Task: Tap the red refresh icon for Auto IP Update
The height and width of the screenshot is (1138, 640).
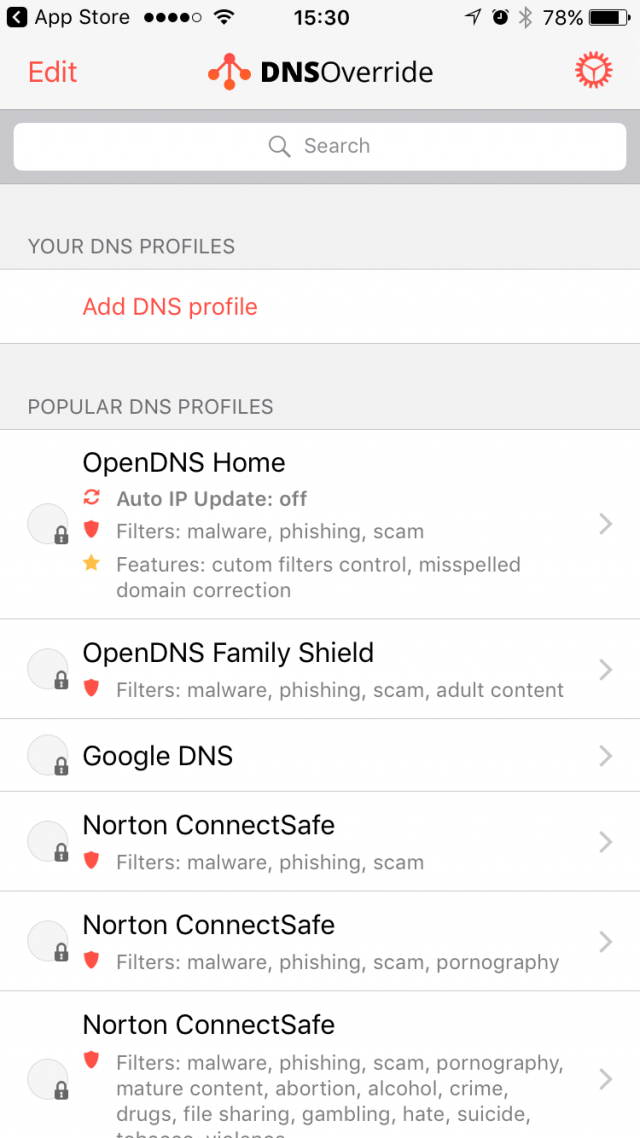Action: (x=91, y=497)
